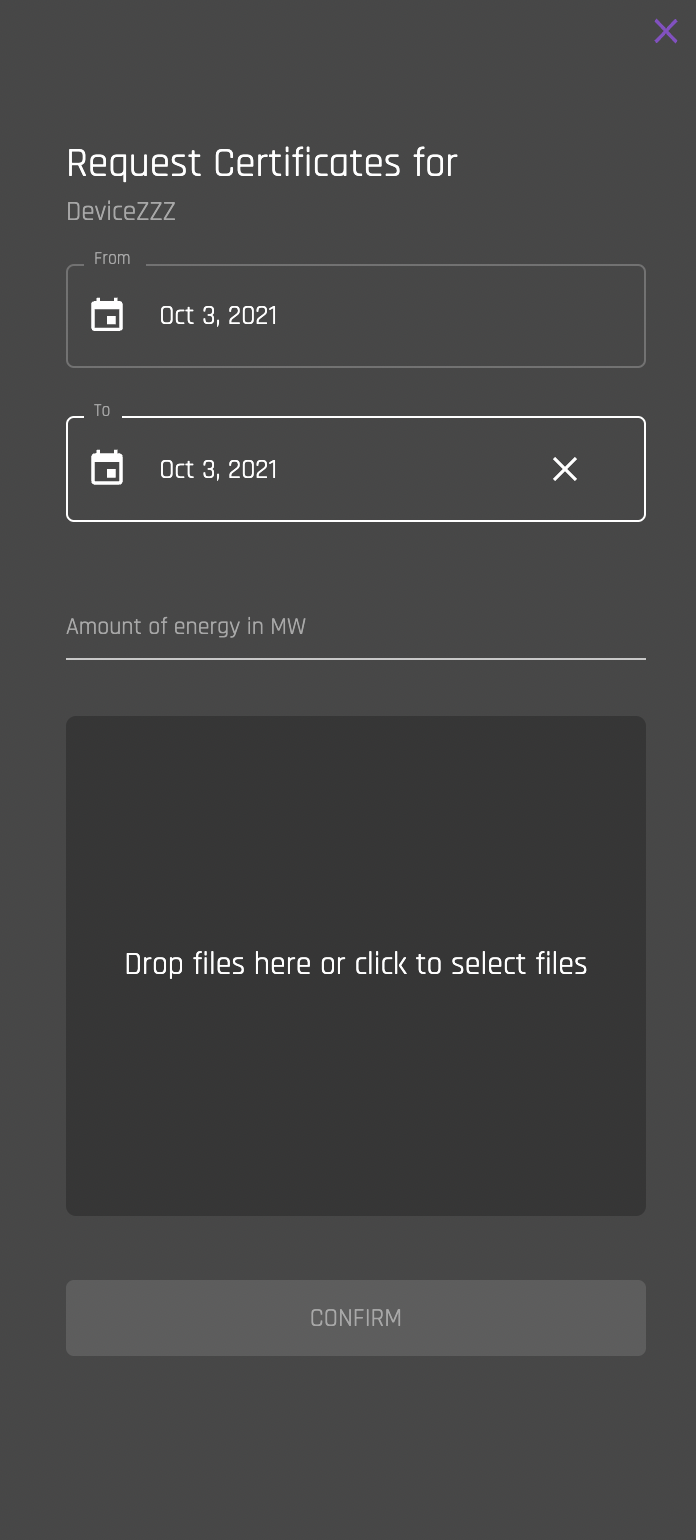Image resolution: width=696 pixels, height=1540 pixels.
Task: Click the 'Drop files here or click to select files' text
Action: (x=356, y=964)
